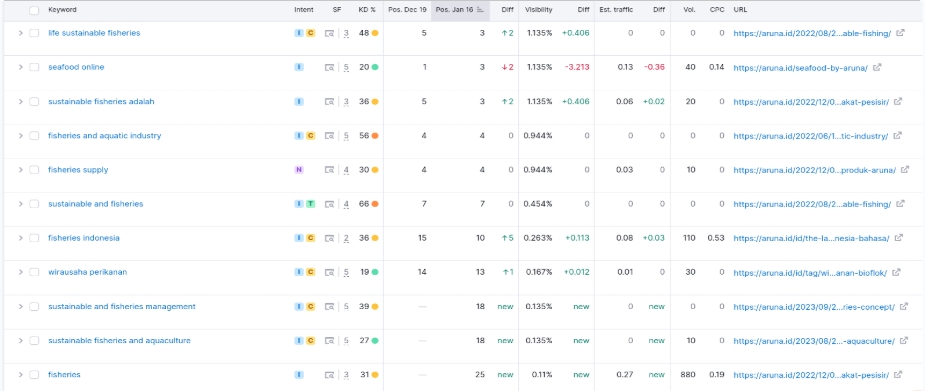Click yellow KD dot for life sustainable fisheries

[375, 33]
